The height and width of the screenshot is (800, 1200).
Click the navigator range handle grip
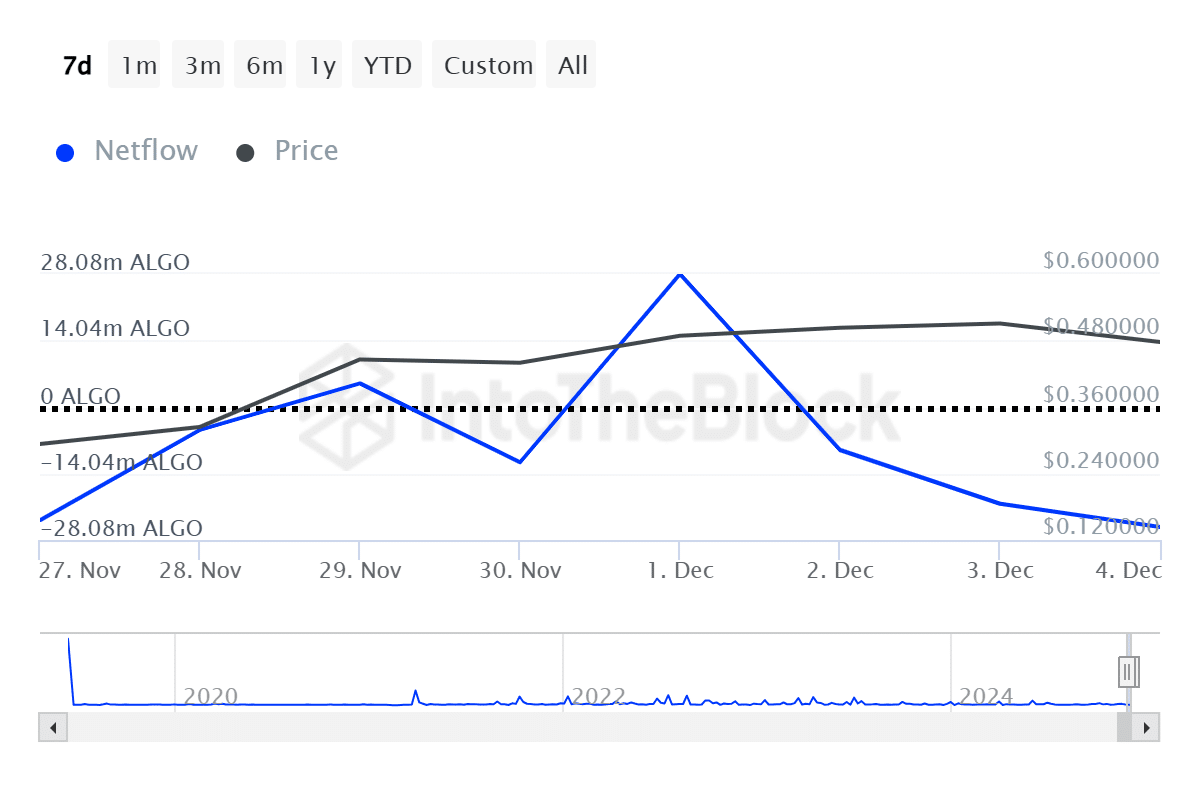1128,670
